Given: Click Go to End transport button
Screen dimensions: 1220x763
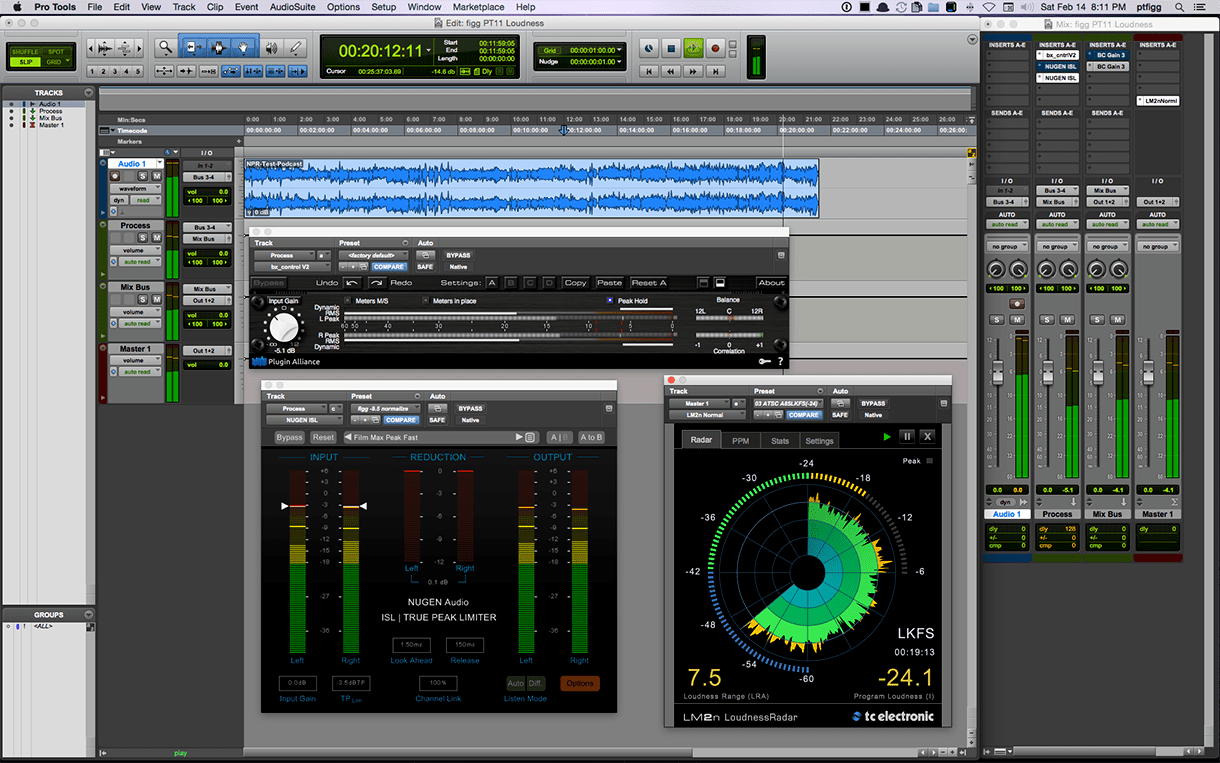Looking at the screenshot, I should 715,71.
